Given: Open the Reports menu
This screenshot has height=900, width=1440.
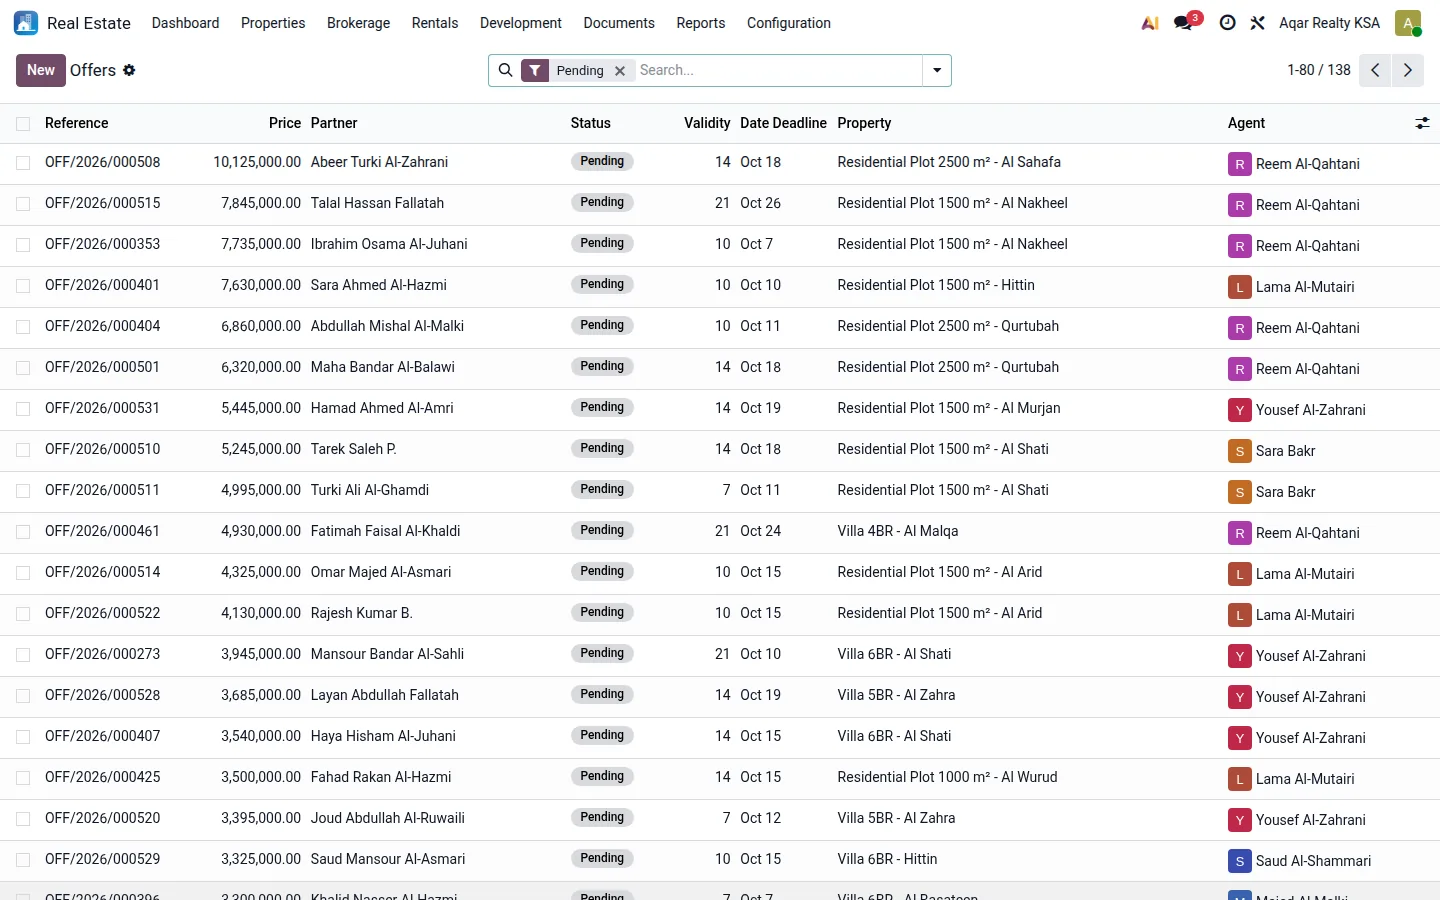Looking at the screenshot, I should click(700, 23).
